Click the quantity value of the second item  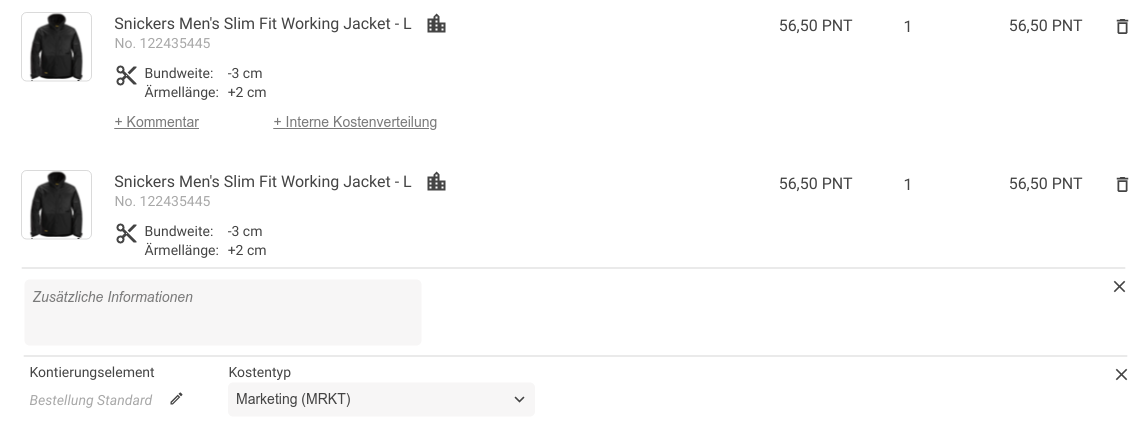coord(907,185)
